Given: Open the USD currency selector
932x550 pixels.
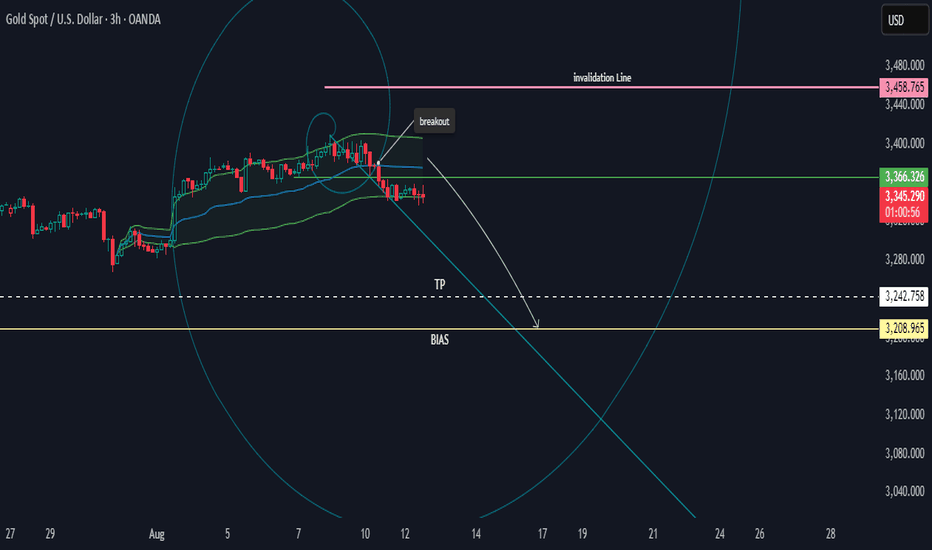Looking at the screenshot, I should [904, 20].
